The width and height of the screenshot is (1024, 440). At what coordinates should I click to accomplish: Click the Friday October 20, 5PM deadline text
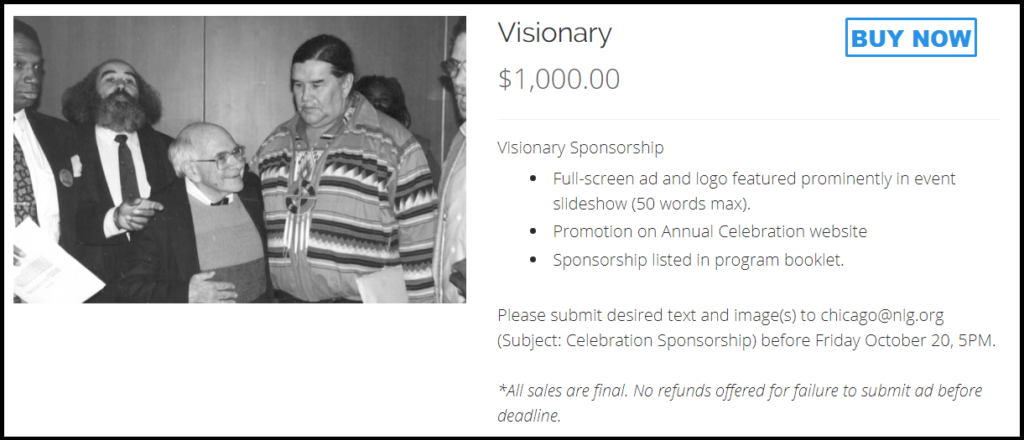pyautogui.click(x=907, y=341)
